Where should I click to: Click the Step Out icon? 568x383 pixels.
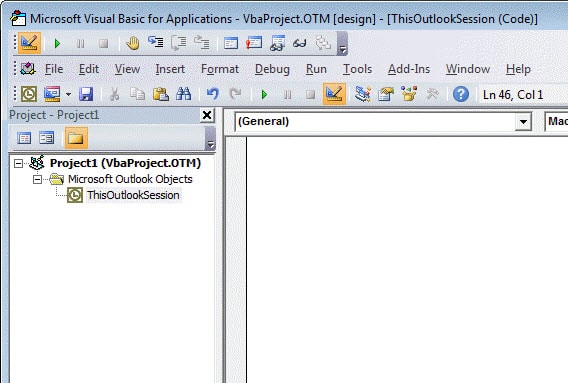click(201, 43)
